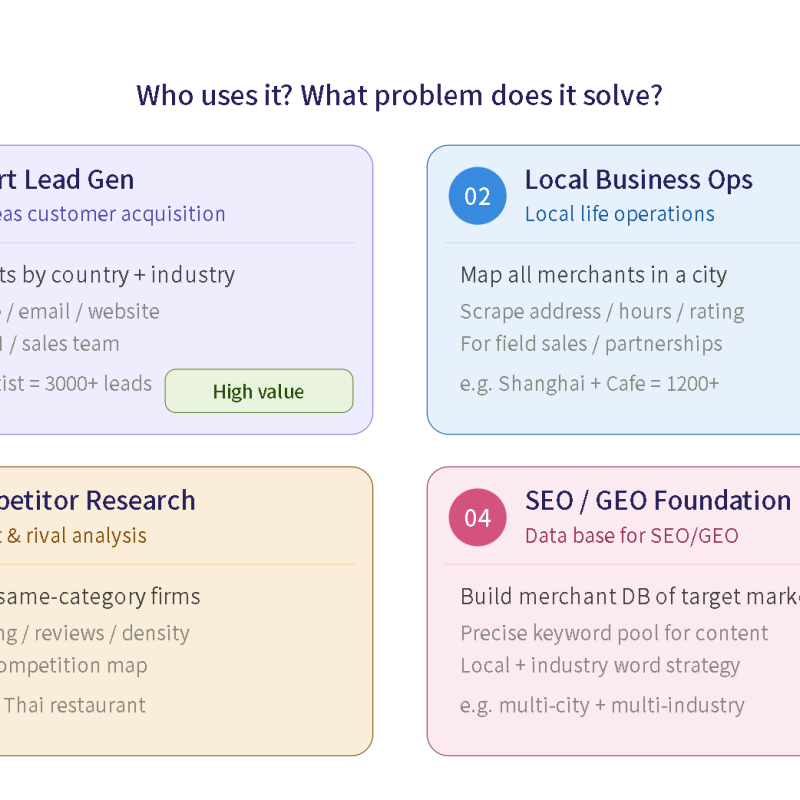The width and height of the screenshot is (800, 800).
Task: Select the Local Business Ops heading
Action: pos(639,180)
